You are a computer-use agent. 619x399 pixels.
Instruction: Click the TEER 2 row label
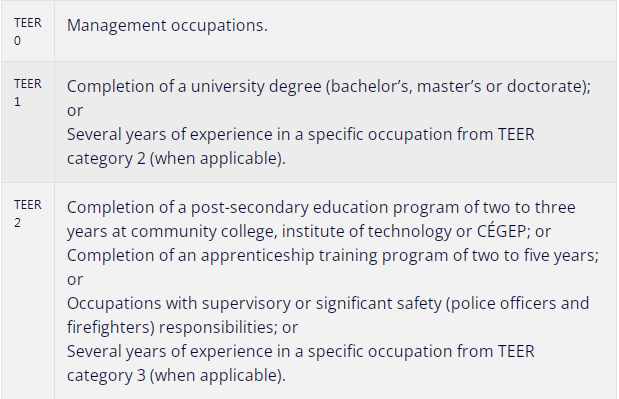pyautogui.click(x=28, y=214)
